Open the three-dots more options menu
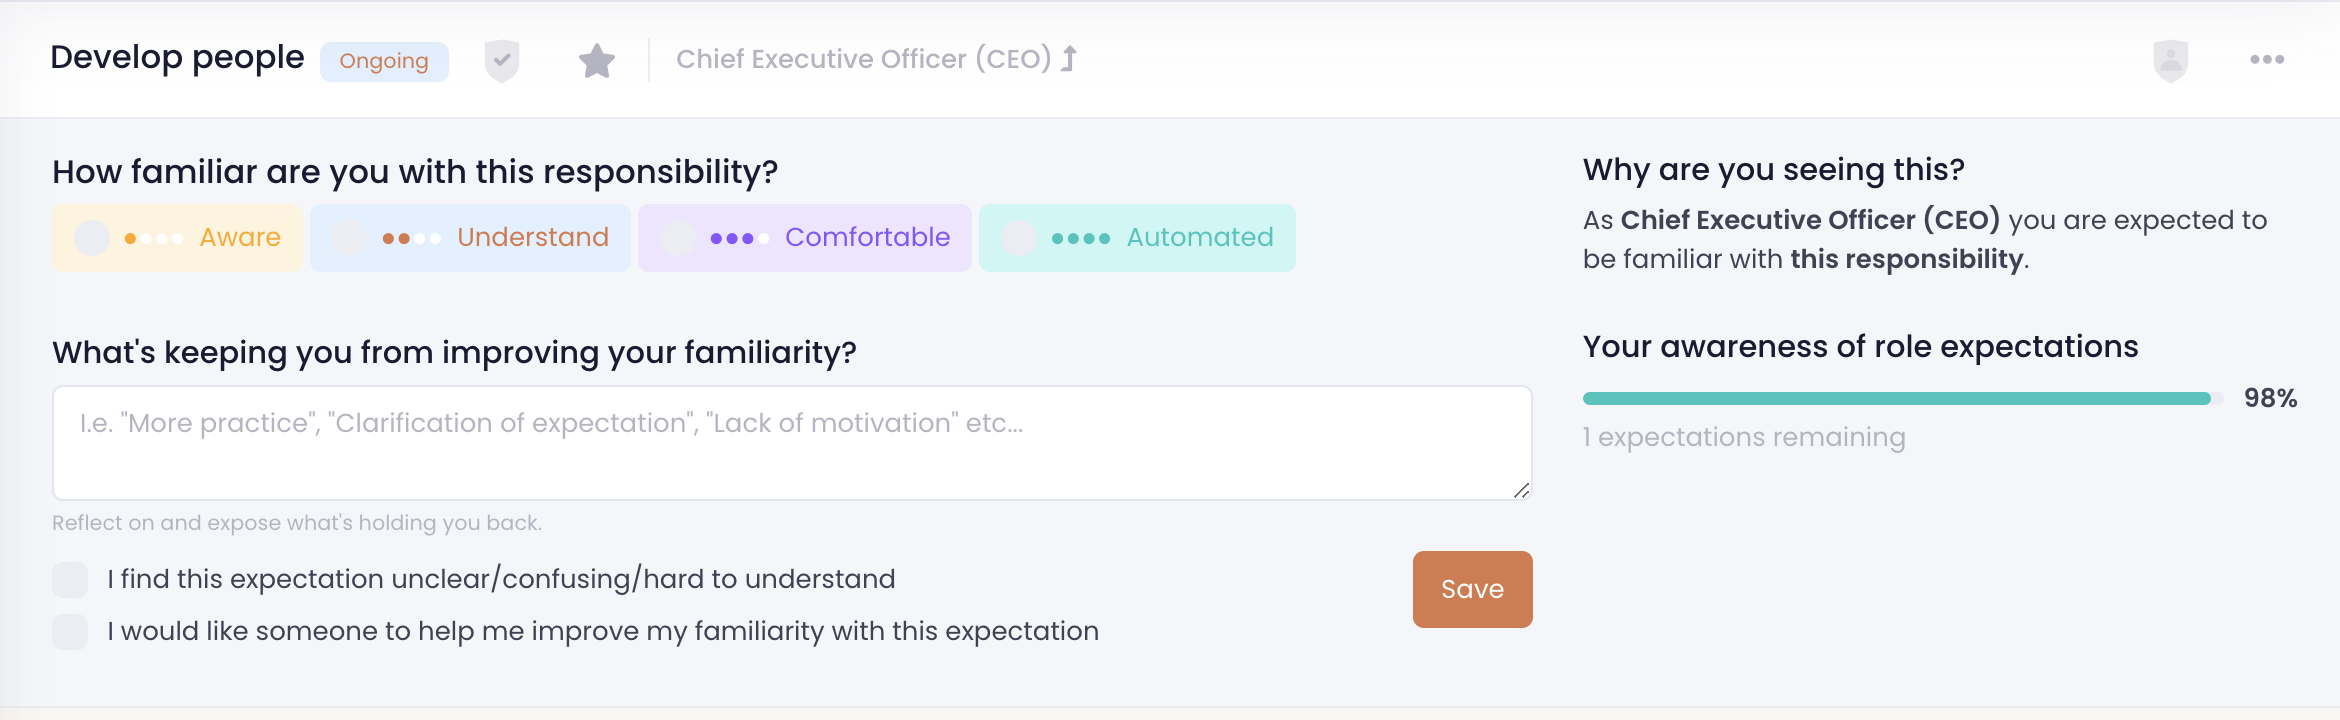The width and height of the screenshot is (2340, 720). (x=2267, y=60)
